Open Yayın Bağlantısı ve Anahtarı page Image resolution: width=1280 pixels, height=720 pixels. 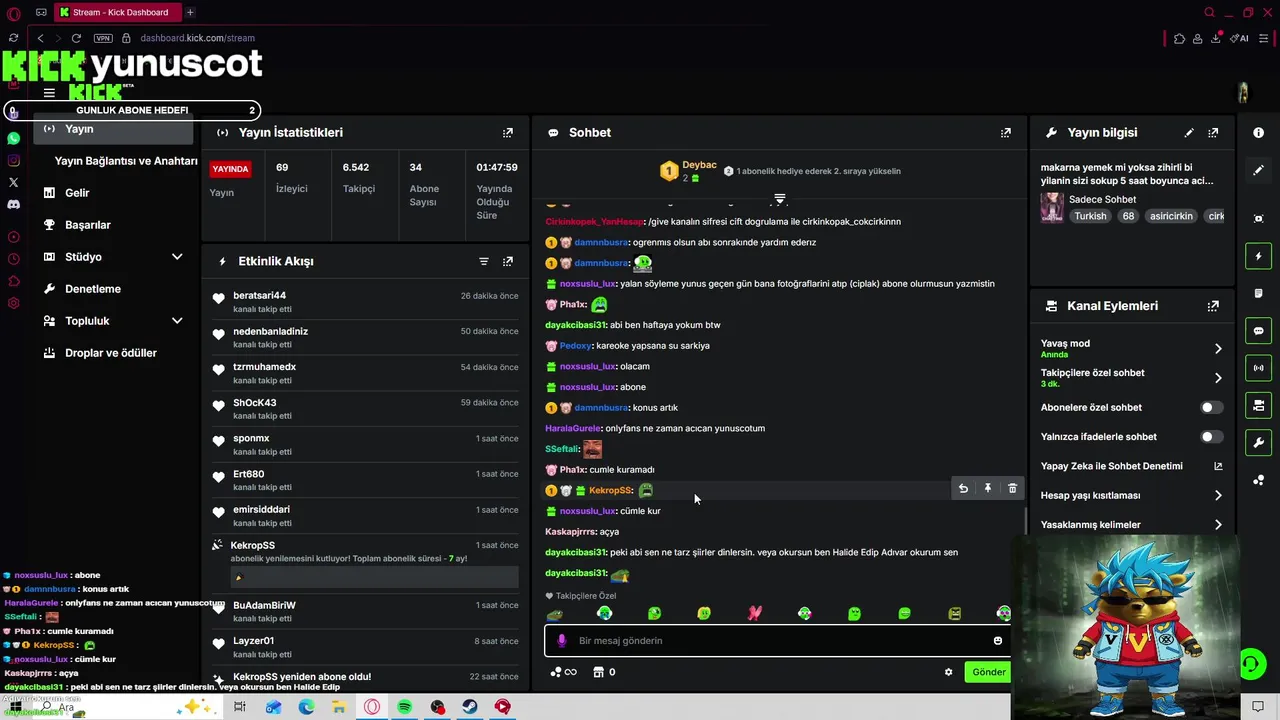[125, 161]
